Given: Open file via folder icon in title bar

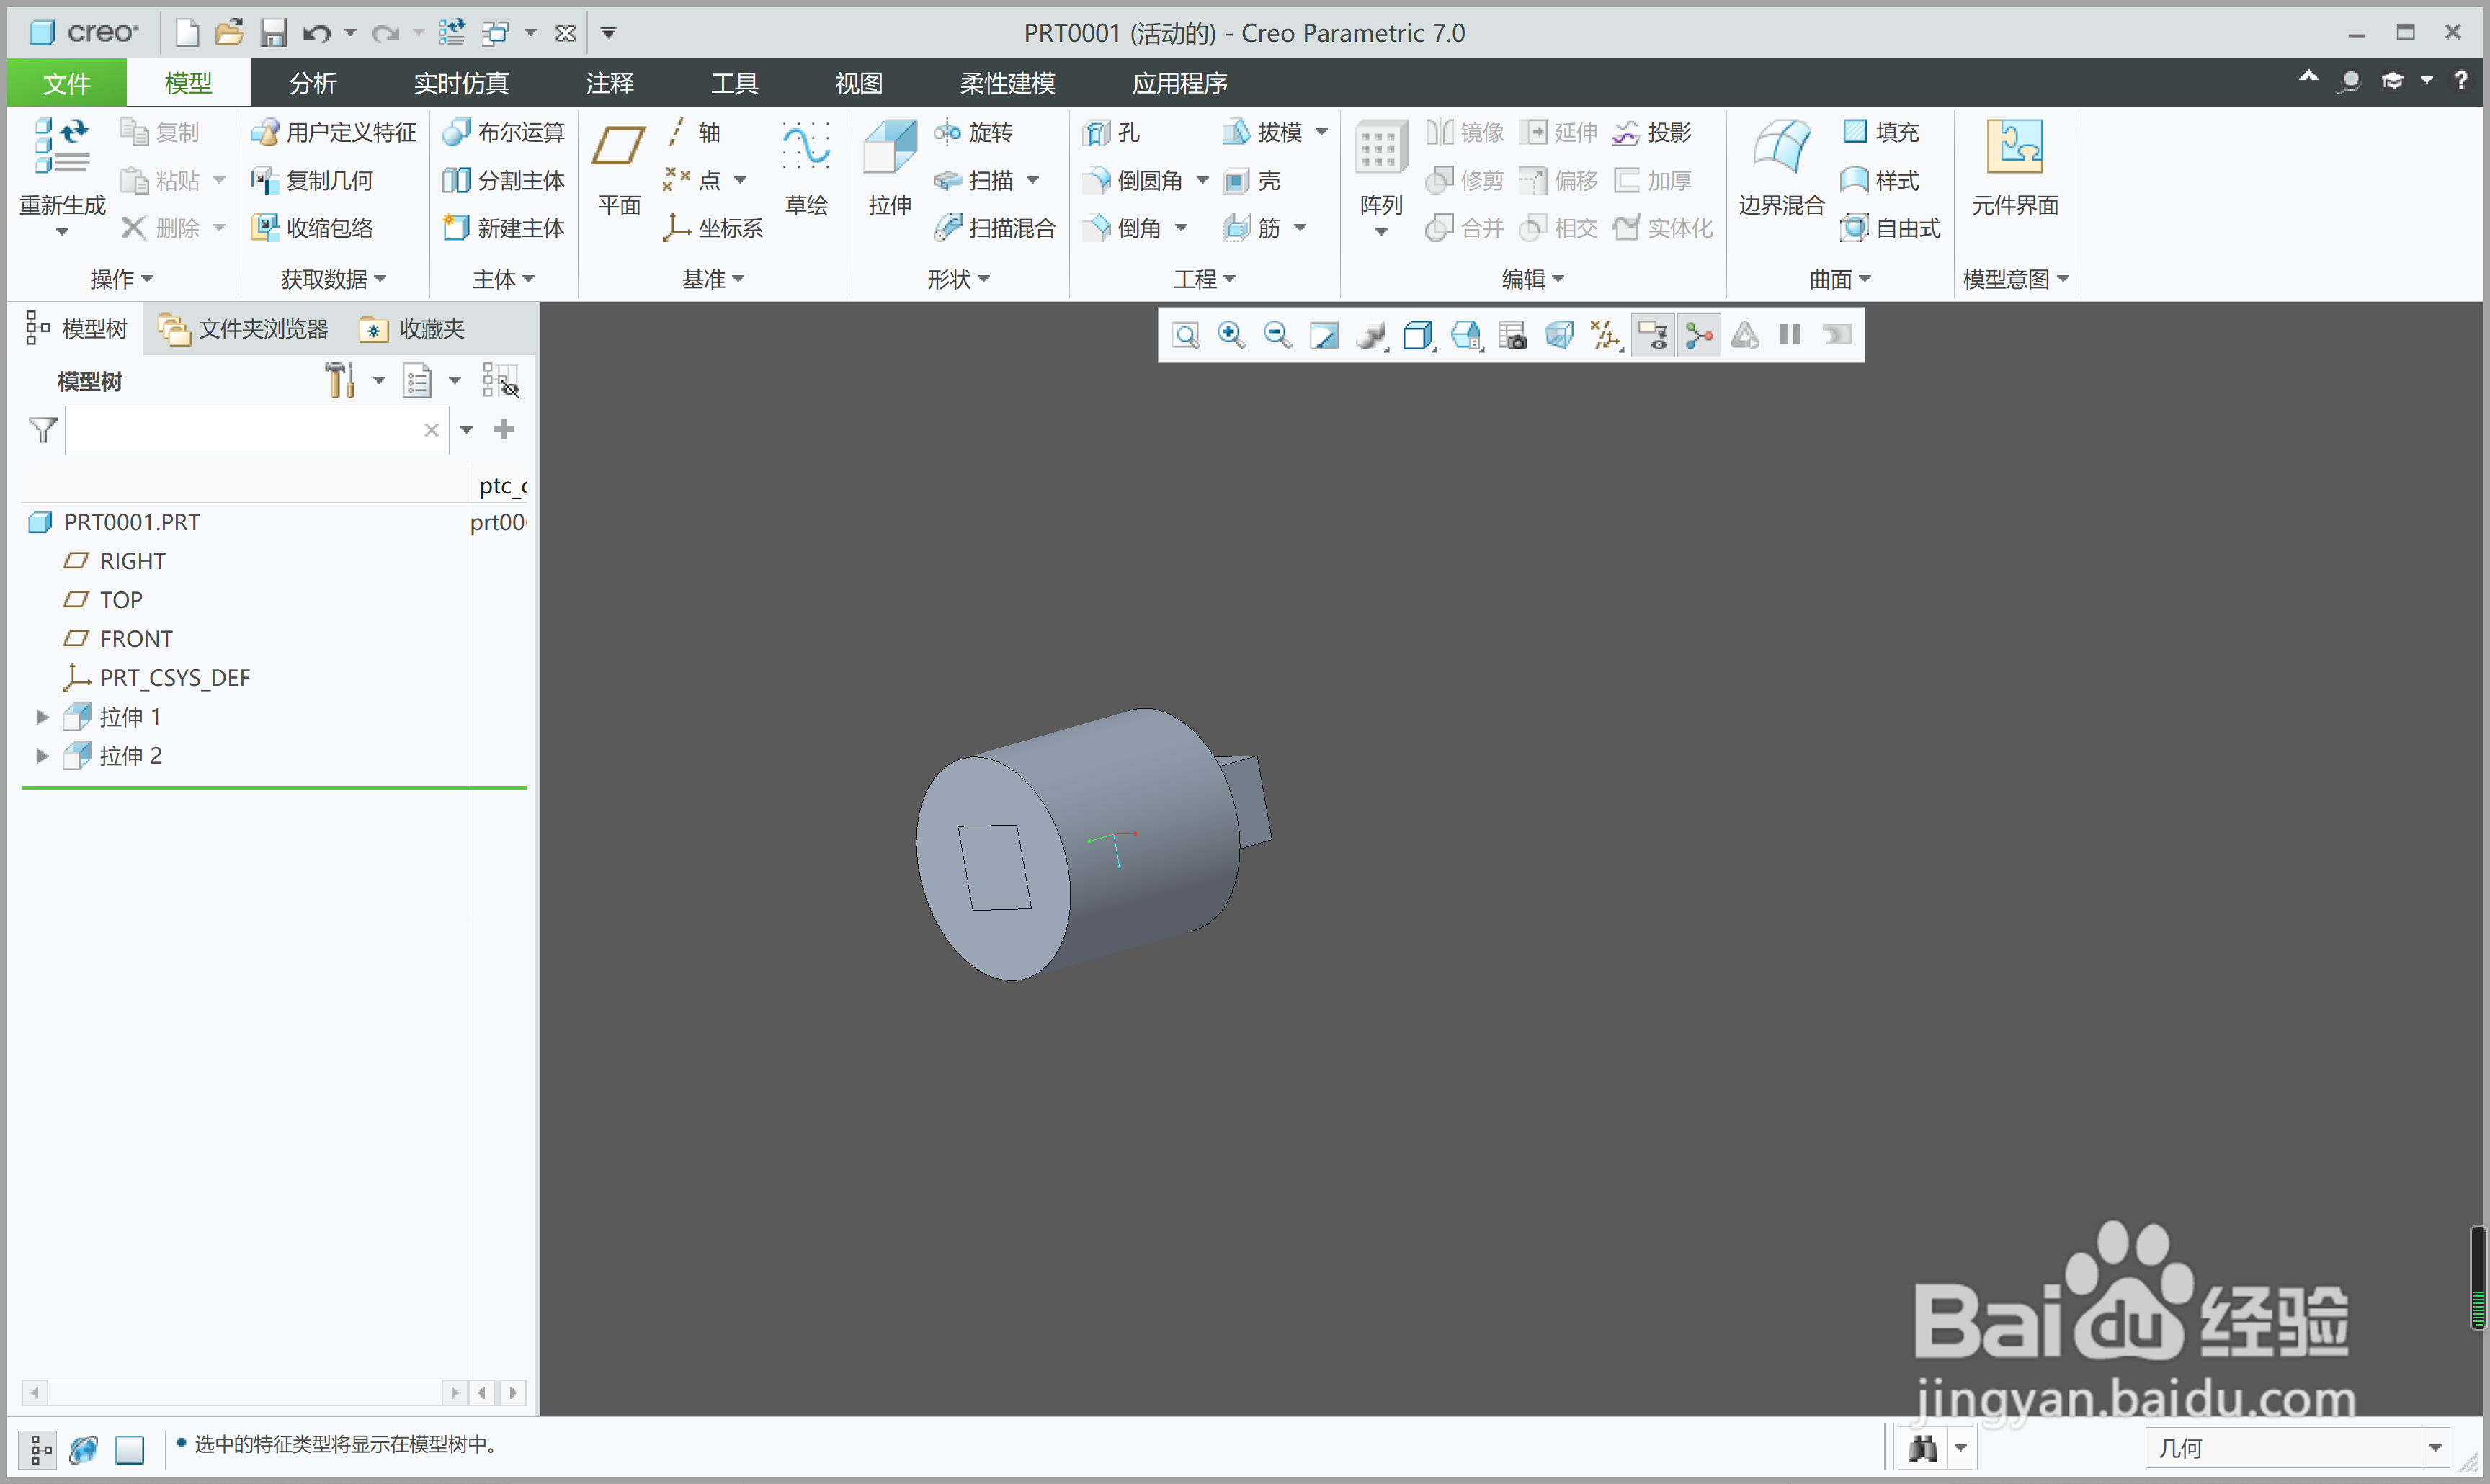Looking at the screenshot, I should pyautogui.click(x=229, y=33).
